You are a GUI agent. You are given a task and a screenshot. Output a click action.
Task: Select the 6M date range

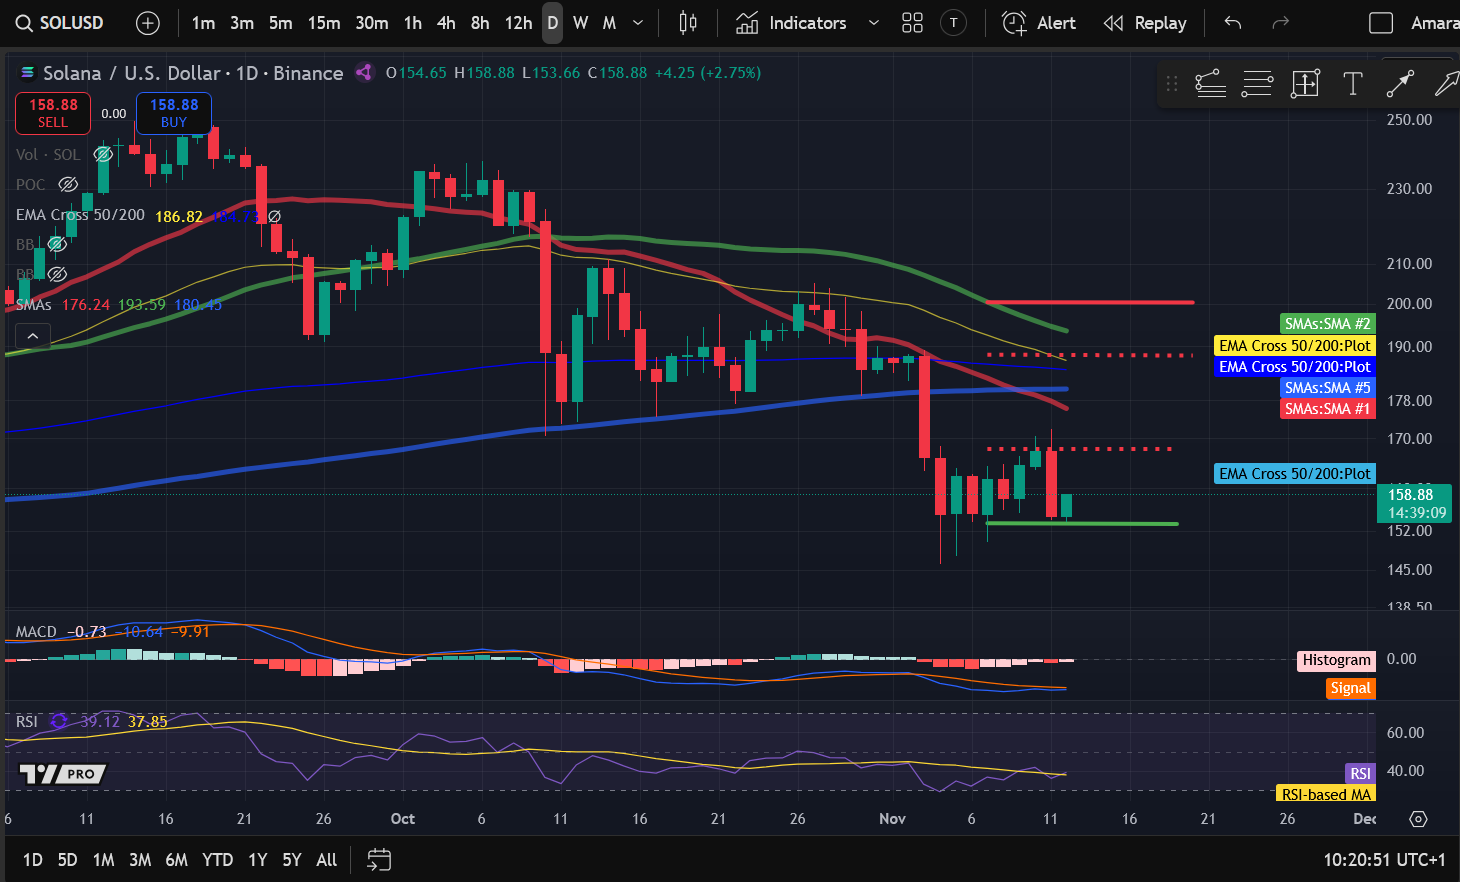(176, 859)
